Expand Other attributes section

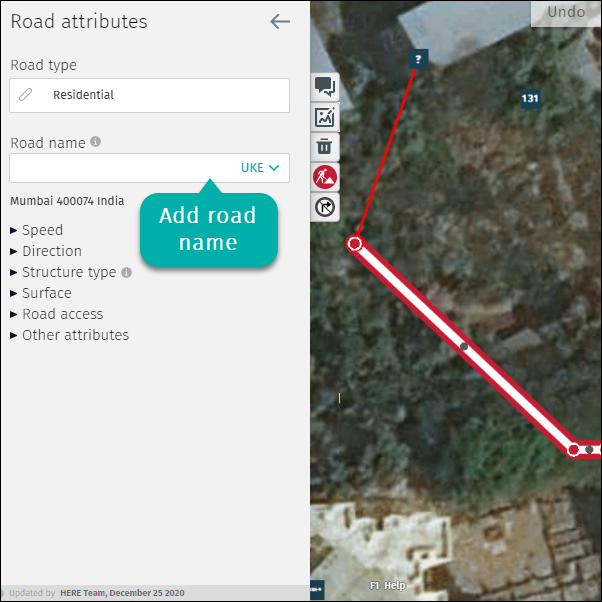[x=69, y=335]
